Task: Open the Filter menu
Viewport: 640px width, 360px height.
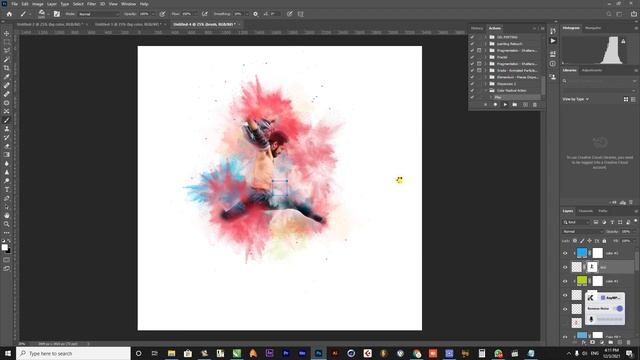Action: pos(91,4)
